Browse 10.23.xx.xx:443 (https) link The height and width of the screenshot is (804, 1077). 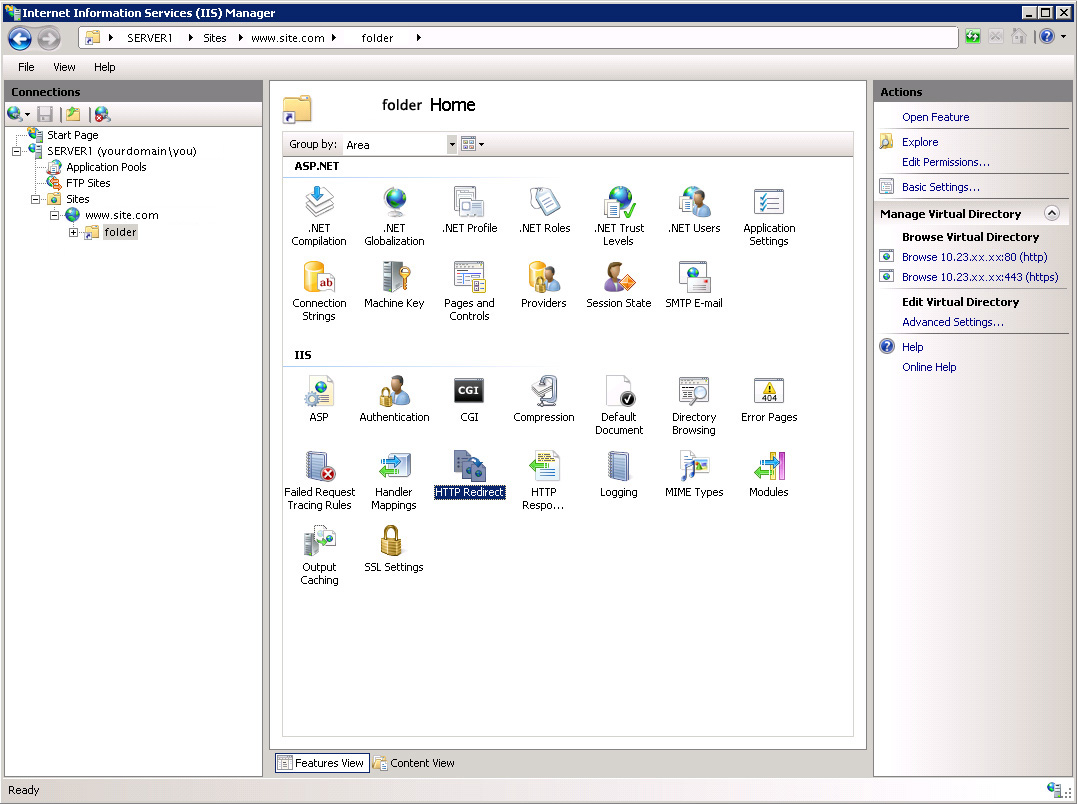pos(979,277)
